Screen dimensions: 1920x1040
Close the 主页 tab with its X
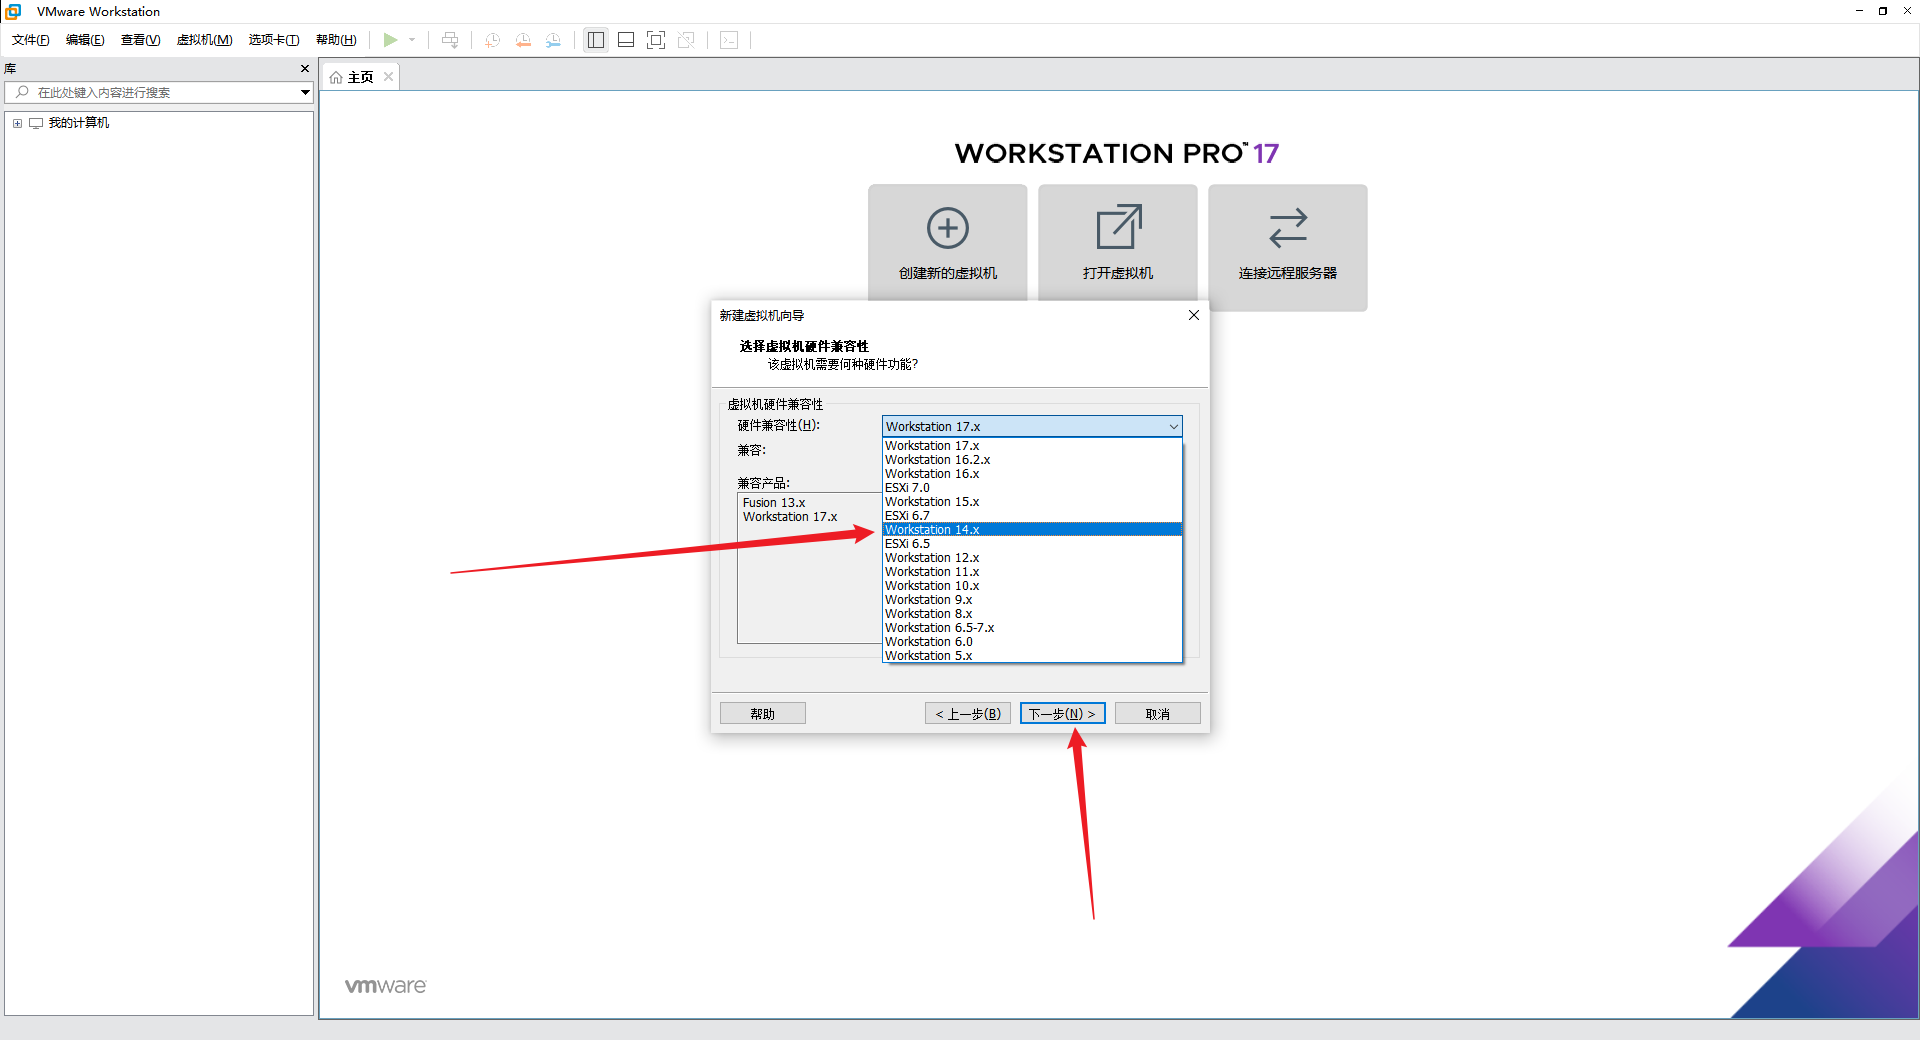tap(388, 77)
